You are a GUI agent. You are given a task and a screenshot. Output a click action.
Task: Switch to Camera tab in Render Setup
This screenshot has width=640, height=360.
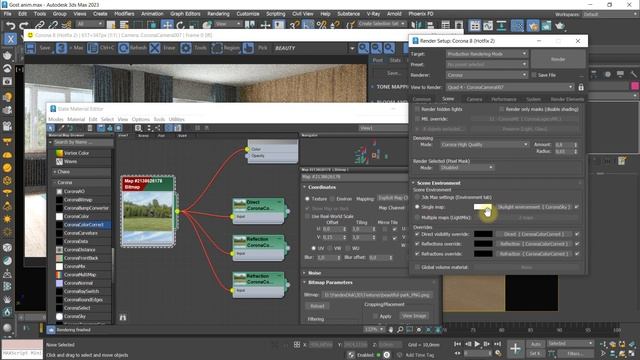coord(474,99)
